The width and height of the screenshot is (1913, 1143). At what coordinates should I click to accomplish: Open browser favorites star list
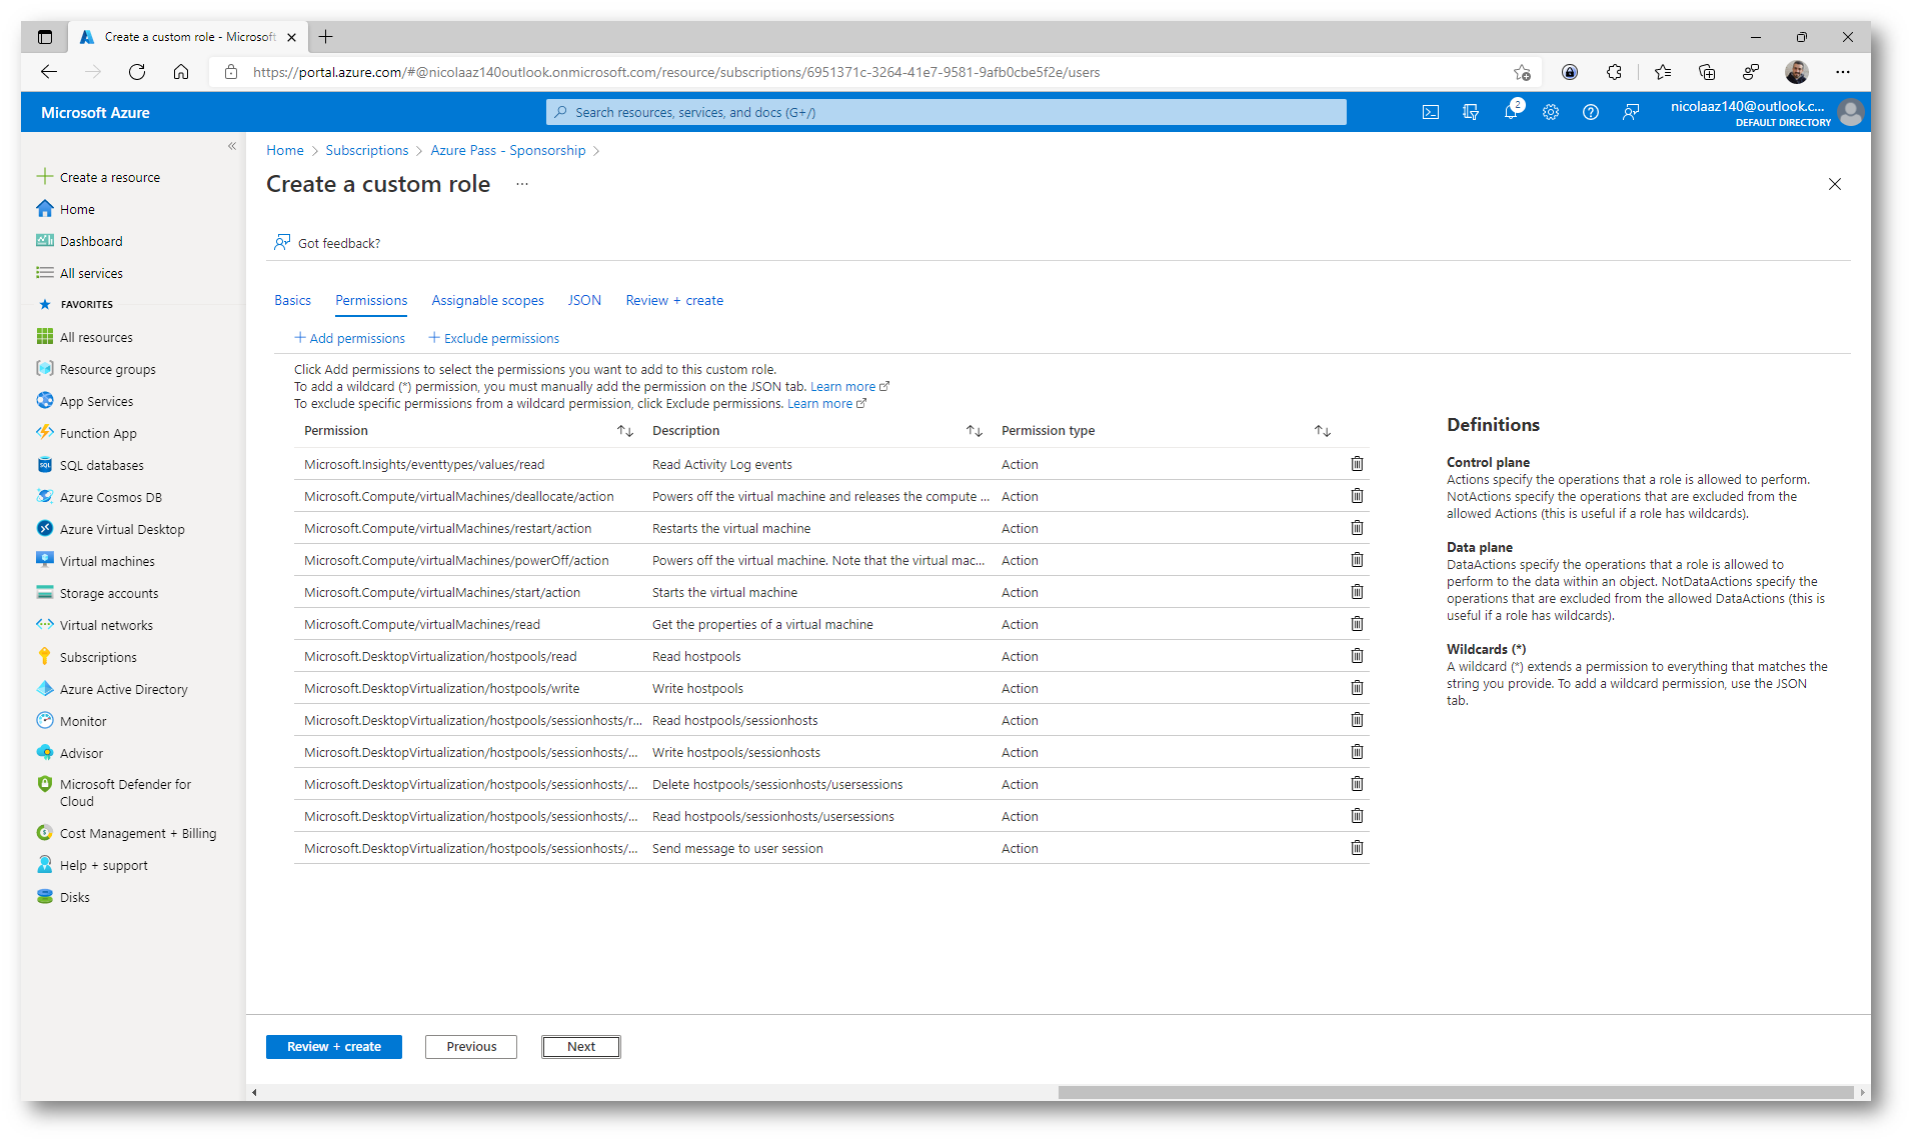1662,72
